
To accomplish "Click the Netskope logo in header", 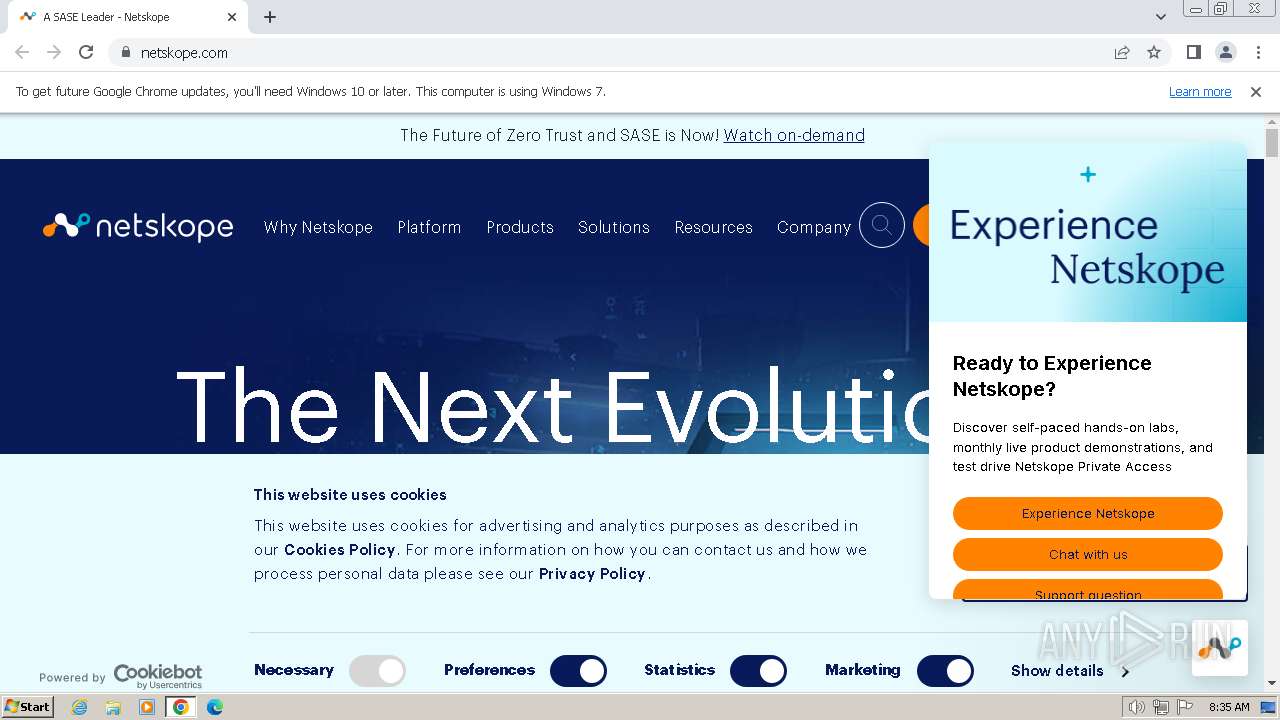I will [138, 227].
